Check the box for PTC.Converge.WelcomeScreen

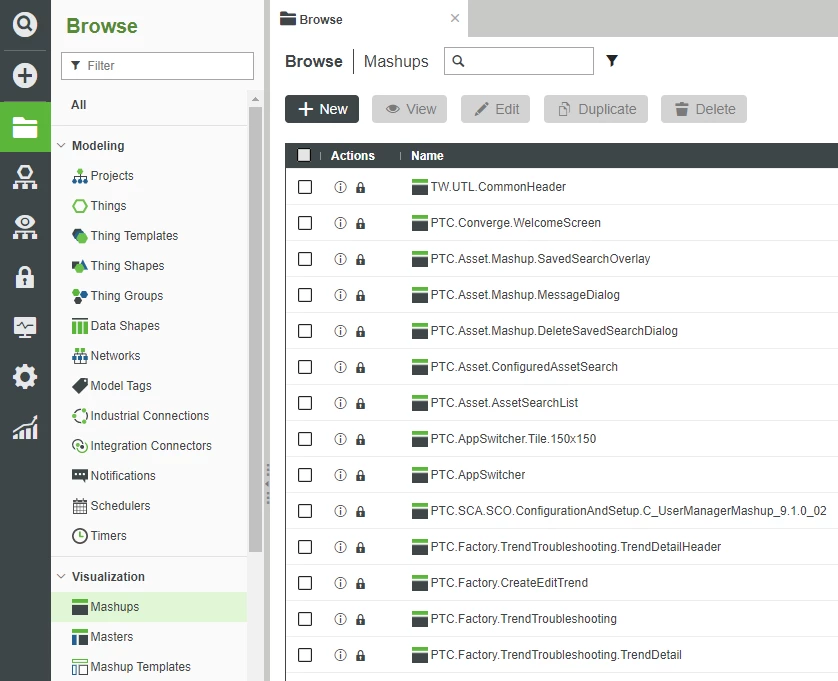point(305,223)
